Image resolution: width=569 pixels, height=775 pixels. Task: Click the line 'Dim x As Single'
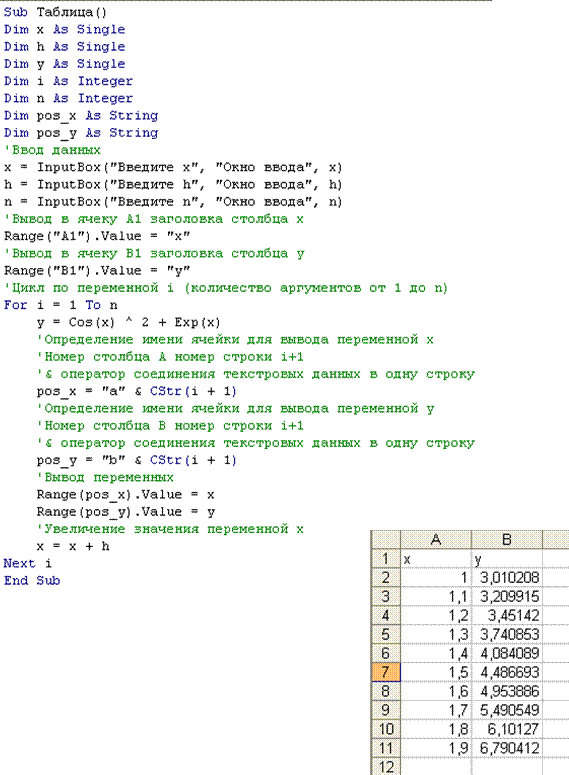tap(64, 29)
